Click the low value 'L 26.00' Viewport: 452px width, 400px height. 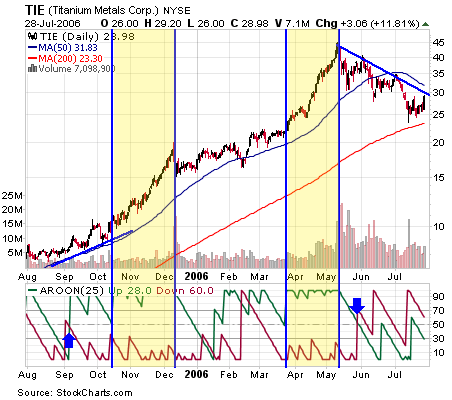(x=206, y=24)
